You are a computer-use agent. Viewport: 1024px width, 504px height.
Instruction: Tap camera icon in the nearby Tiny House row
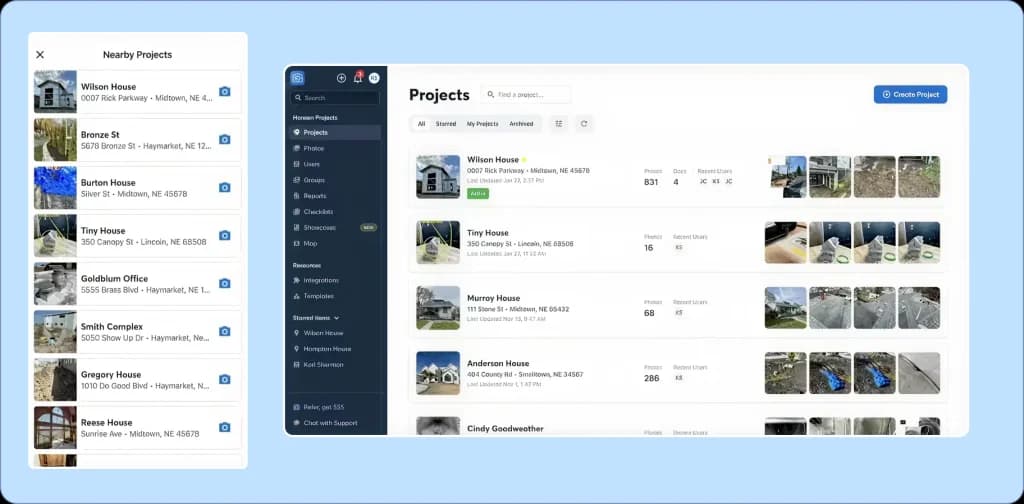click(x=225, y=235)
